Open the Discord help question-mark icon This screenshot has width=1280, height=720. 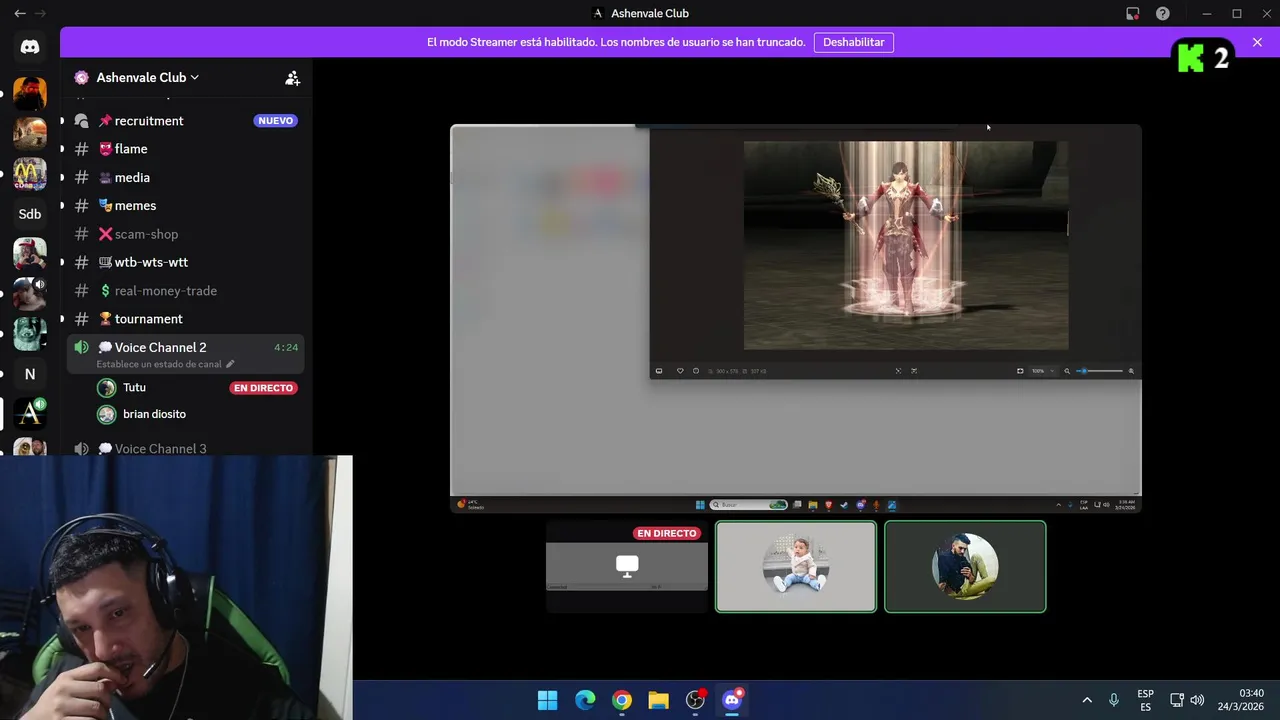pyautogui.click(x=1162, y=13)
